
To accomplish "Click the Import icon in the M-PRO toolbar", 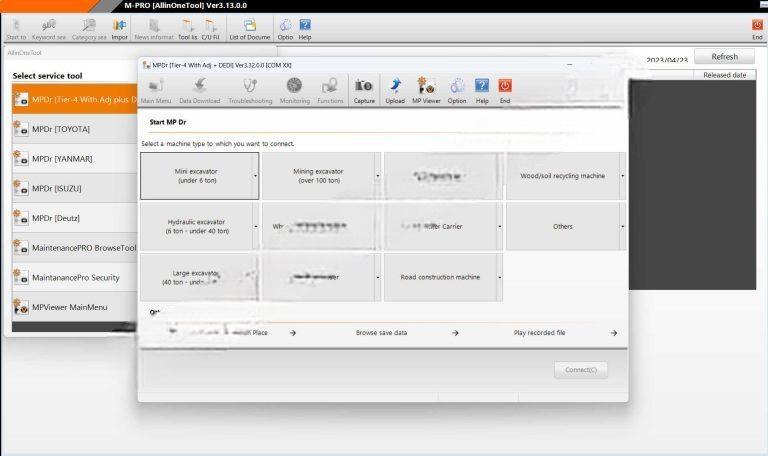I will point(120,30).
